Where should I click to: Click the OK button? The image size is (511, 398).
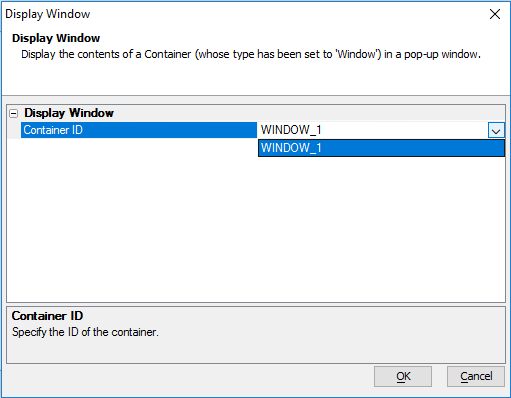[x=403, y=376]
